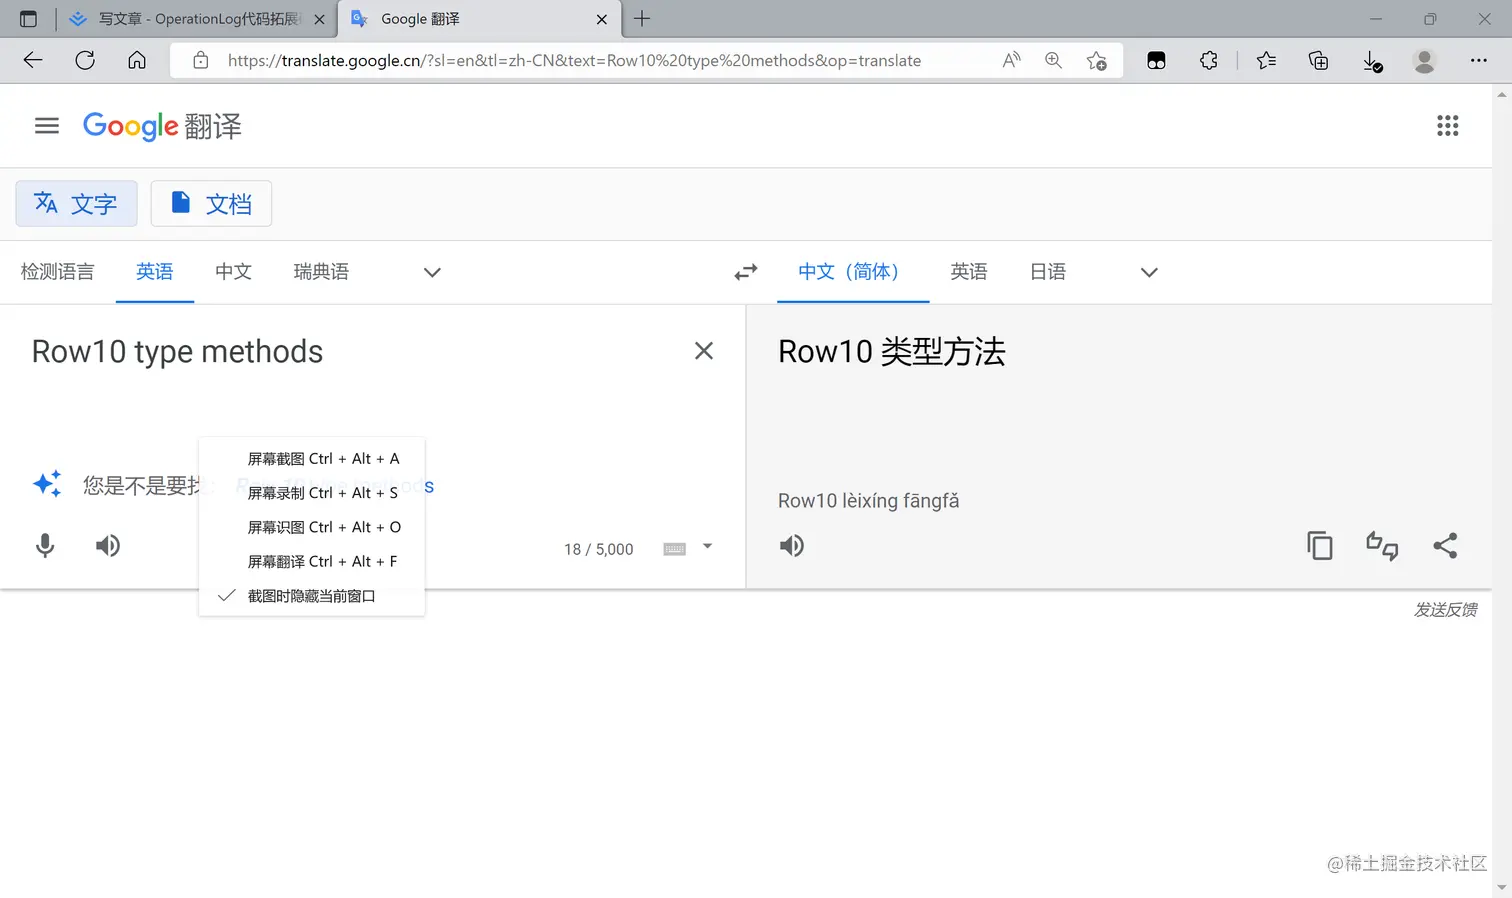Open Collections panel
This screenshot has height=898, width=1512.
coord(1319,60)
